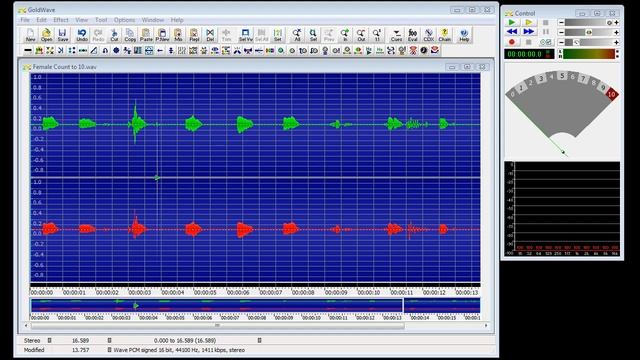The width and height of the screenshot is (640, 360).
Task: Open the Cues toolbar icon
Action: (x=396, y=35)
